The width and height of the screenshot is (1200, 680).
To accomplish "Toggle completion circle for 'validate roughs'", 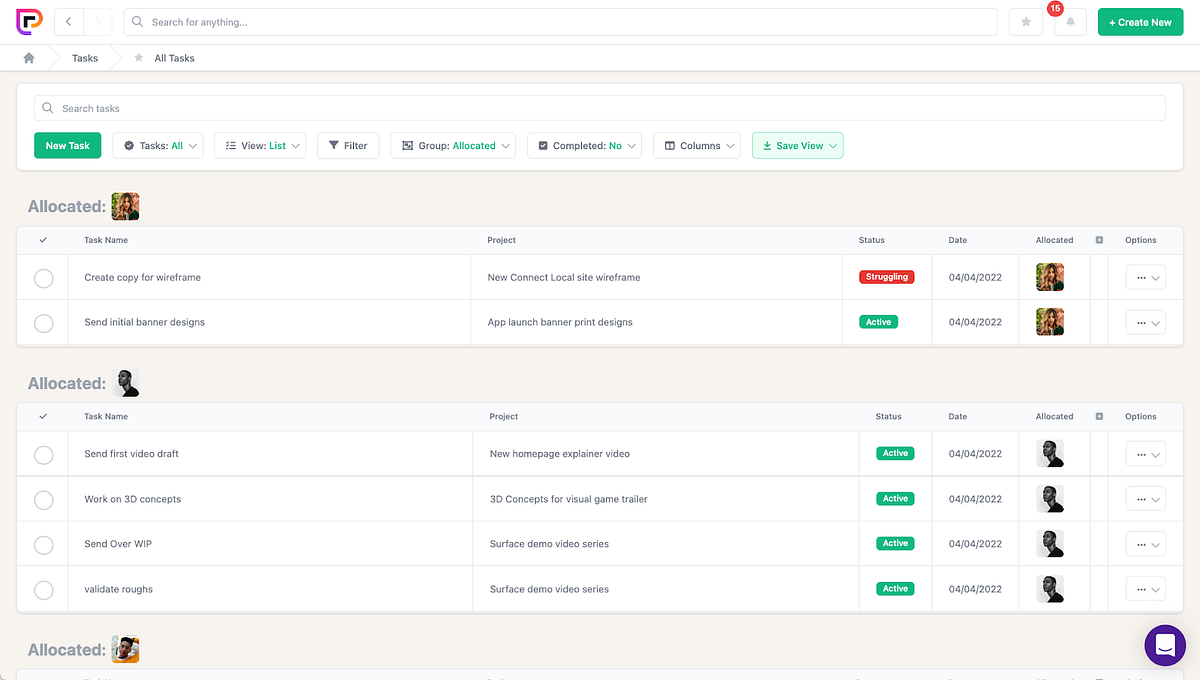I will click(44, 590).
